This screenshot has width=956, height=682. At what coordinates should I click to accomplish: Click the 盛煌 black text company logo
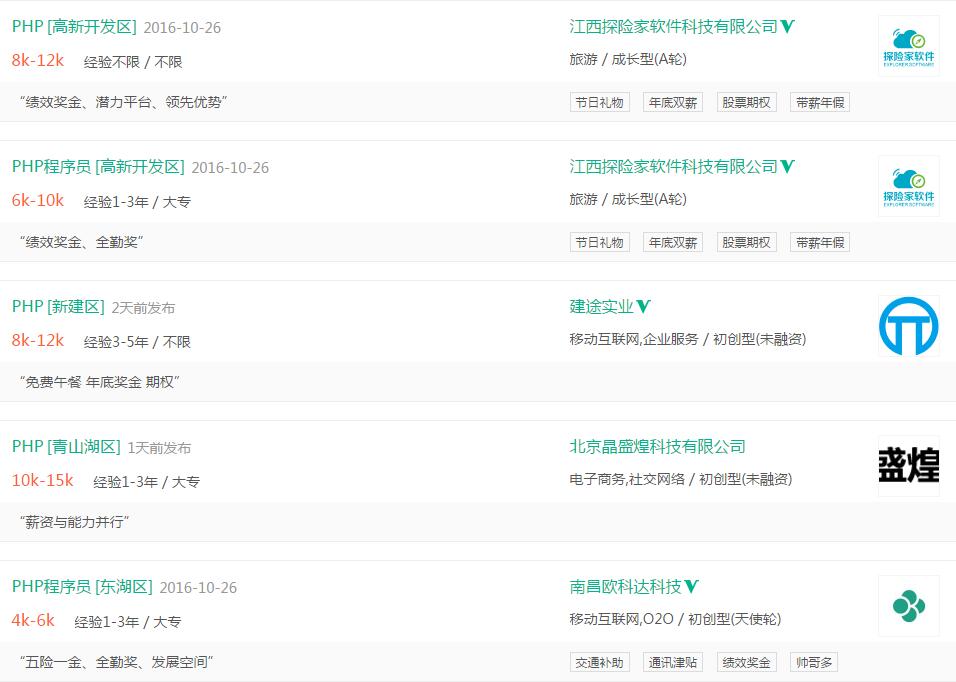coord(908,466)
